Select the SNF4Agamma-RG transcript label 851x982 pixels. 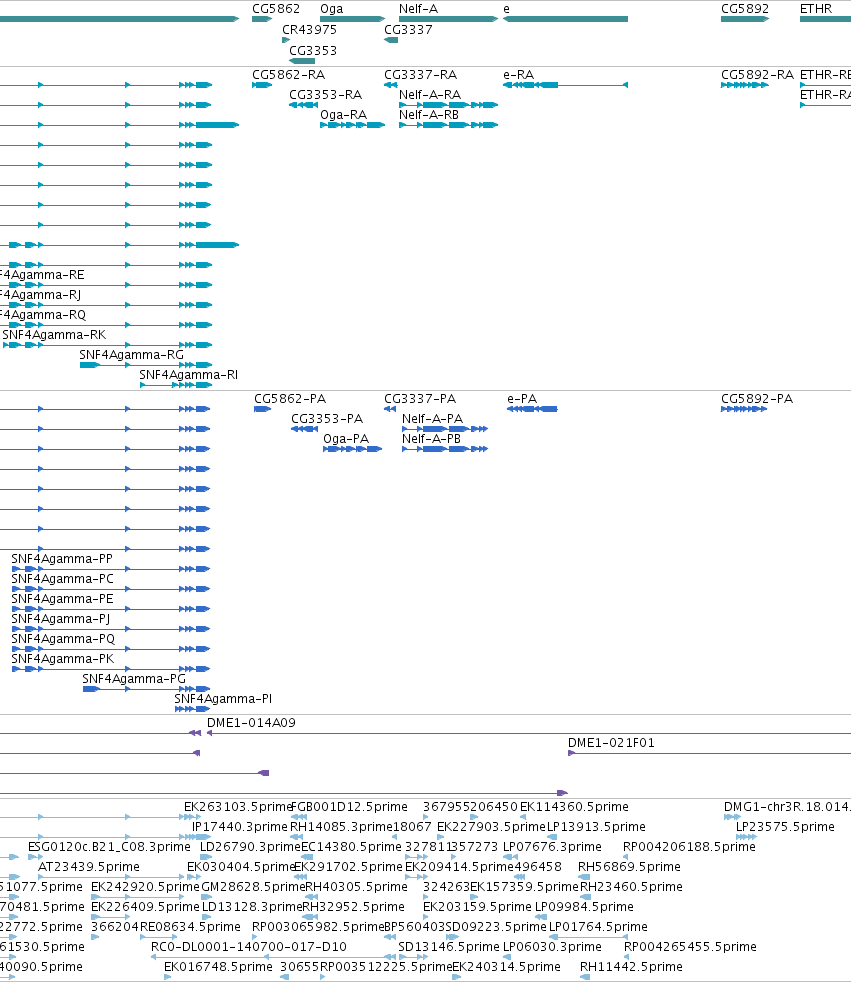(x=132, y=354)
